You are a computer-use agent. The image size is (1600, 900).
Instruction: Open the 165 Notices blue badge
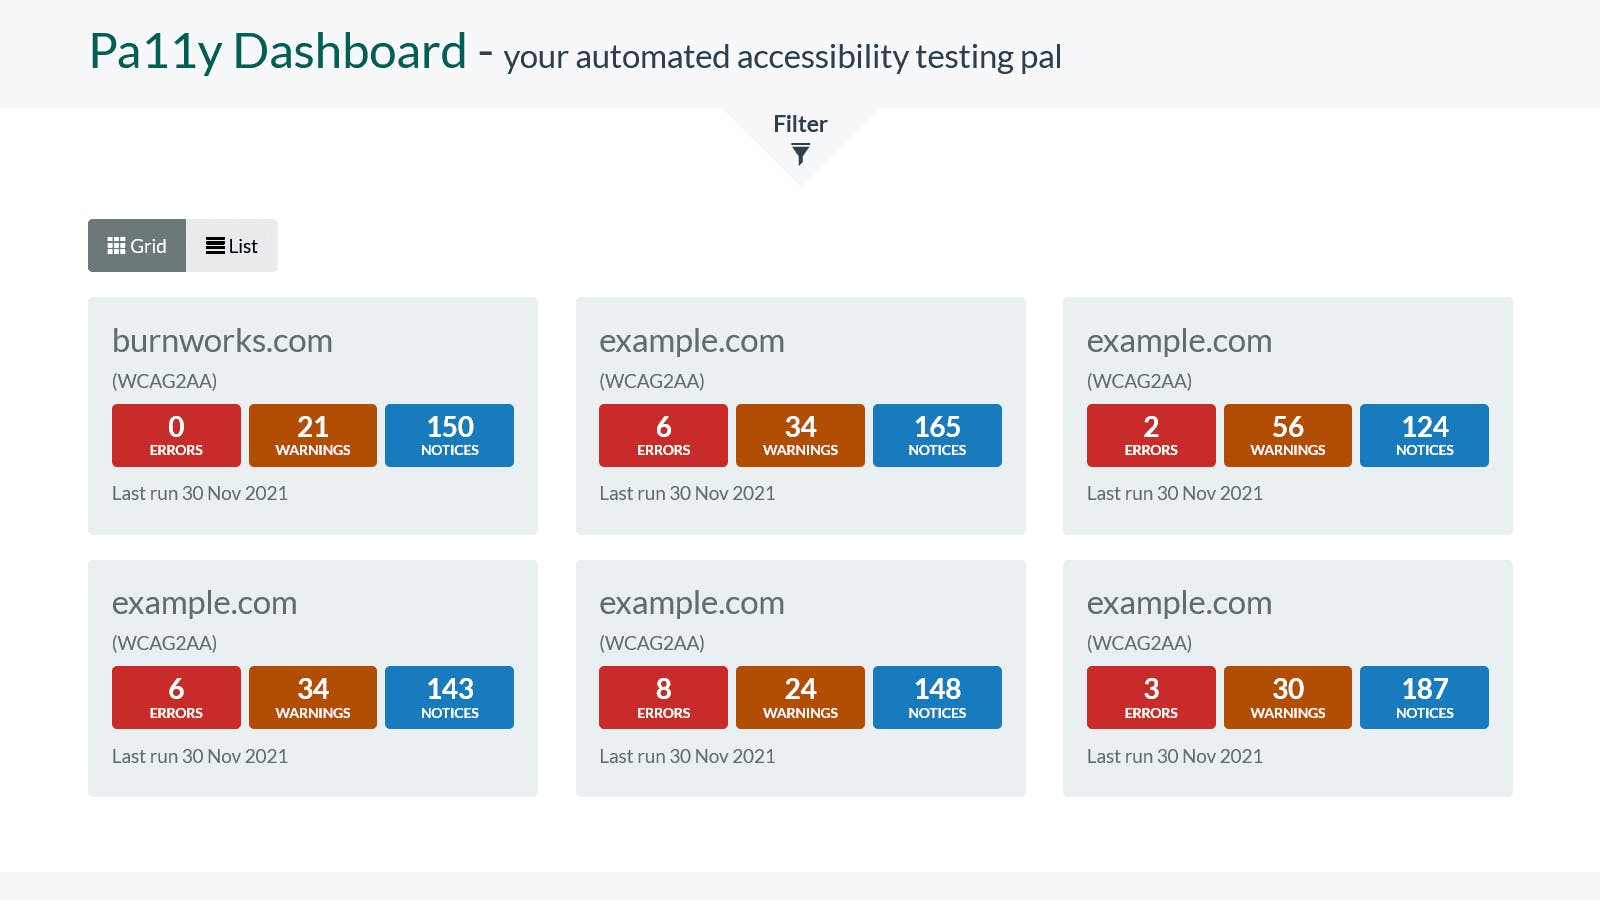[x=937, y=435]
